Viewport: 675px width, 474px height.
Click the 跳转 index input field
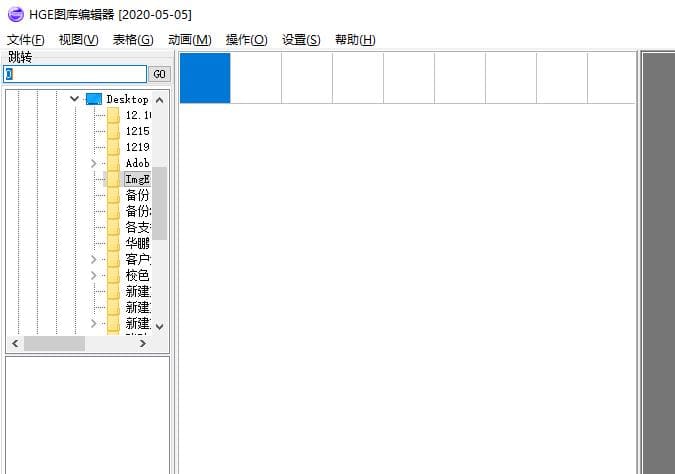point(75,74)
